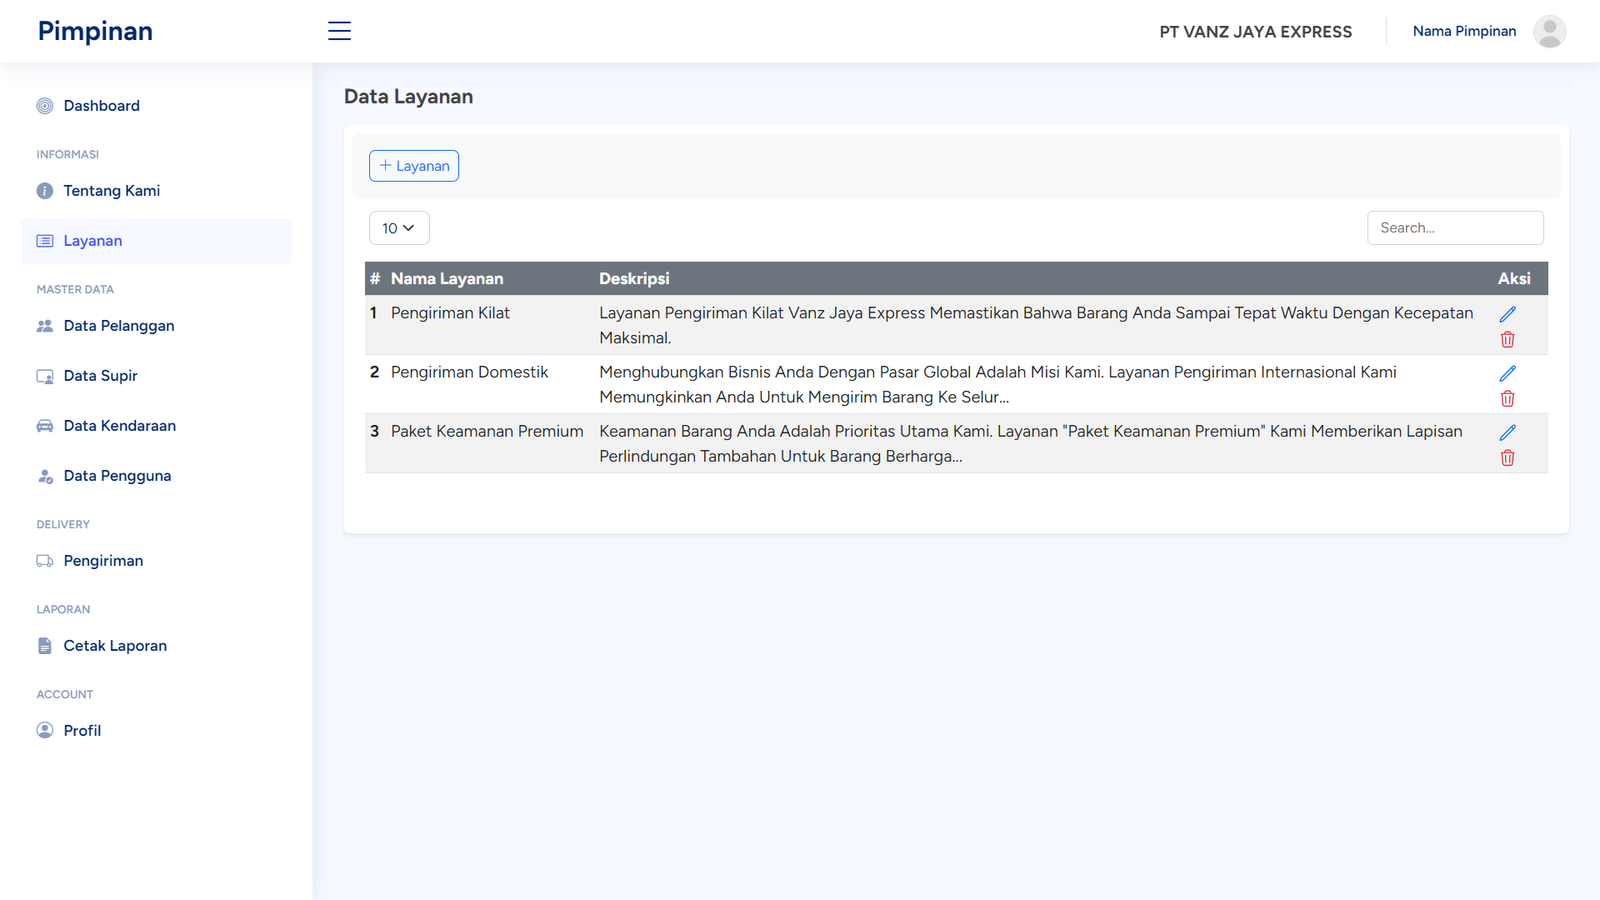Focus the Search input field

(x=1454, y=228)
